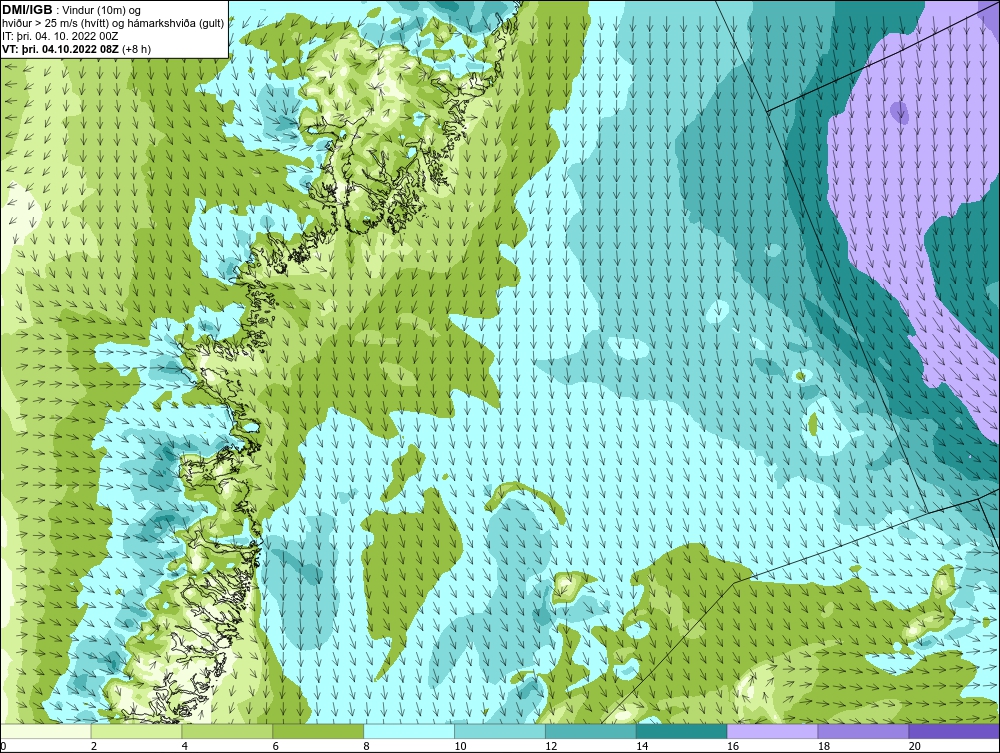Select the 6–8 m/s olive green swatch
This screenshot has height=753, width=1000.
pos(318,731)
